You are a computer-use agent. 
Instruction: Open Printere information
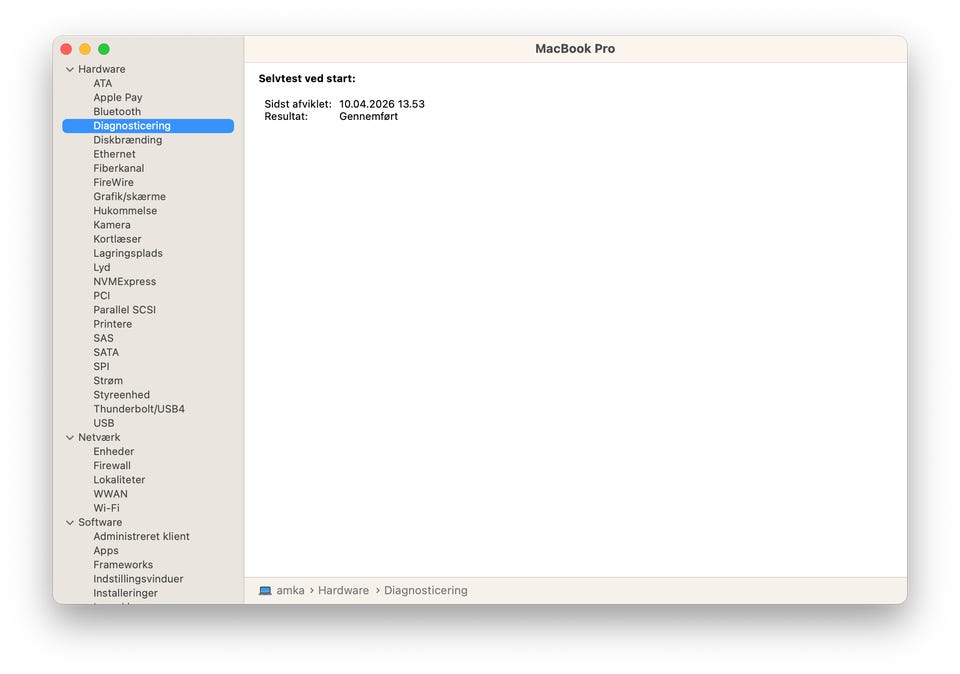click(113, 324)
